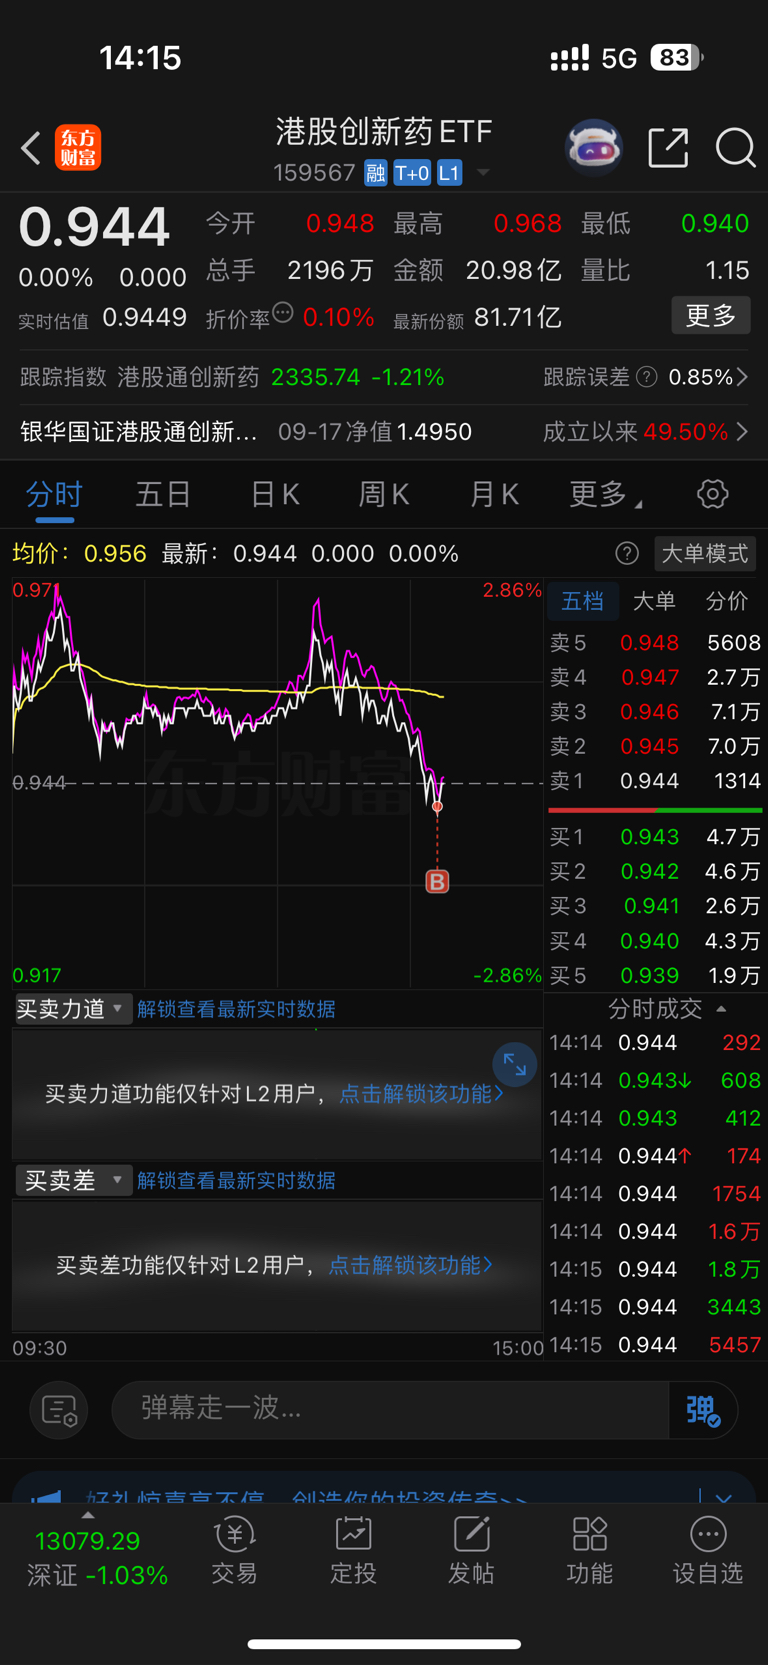Toggle 大单模式 button
The image size is (769, 1665).
pos(705,554)
